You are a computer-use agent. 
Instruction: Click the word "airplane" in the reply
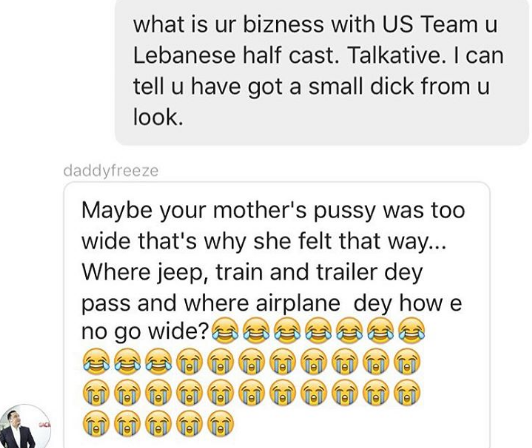point(298,303)
